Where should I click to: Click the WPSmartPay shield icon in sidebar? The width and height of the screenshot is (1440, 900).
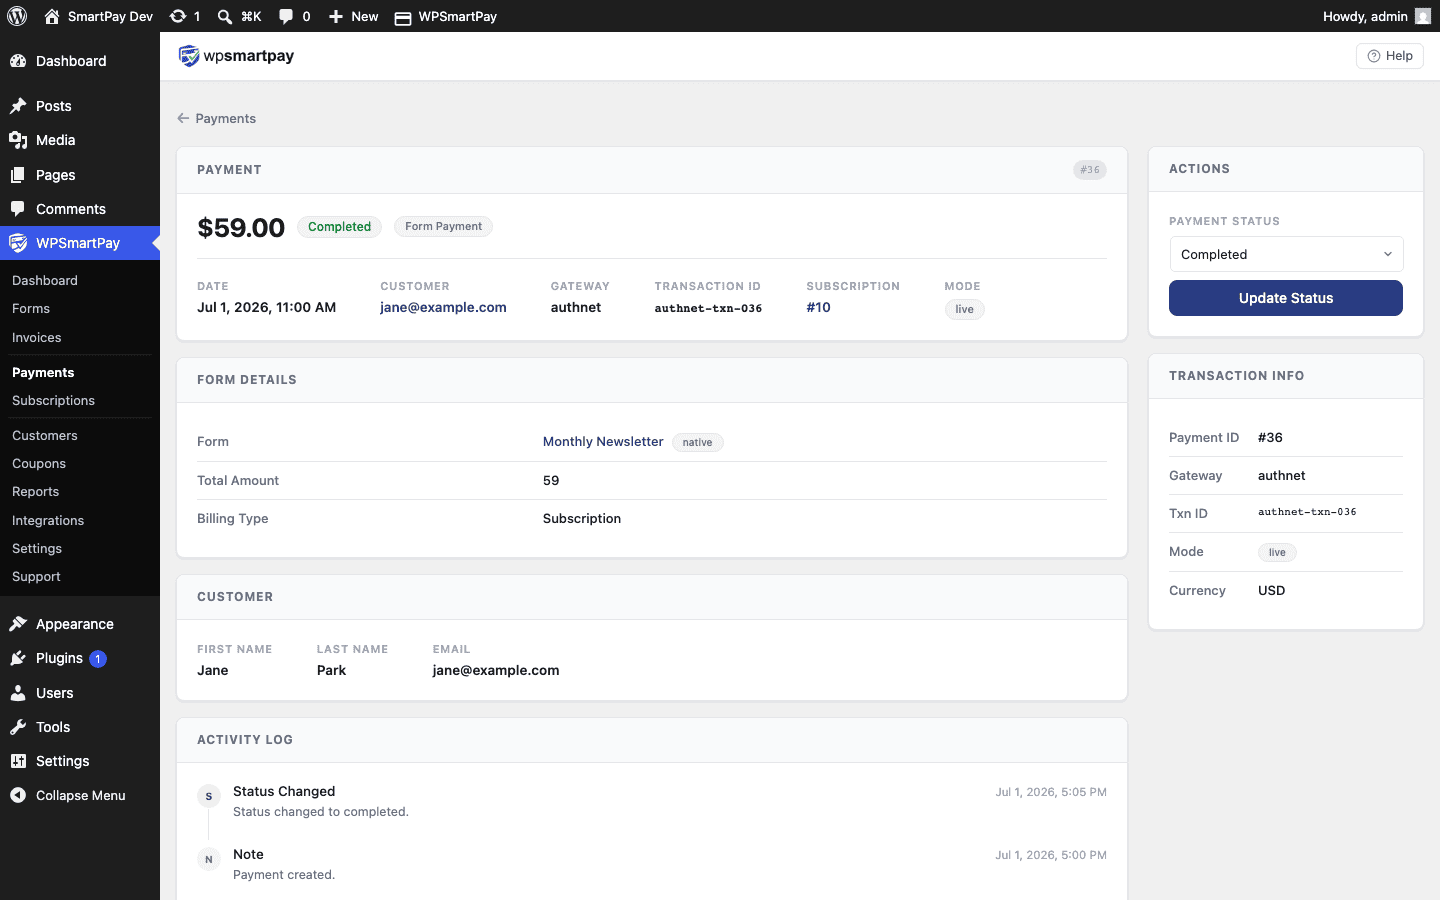click(18, 243)
